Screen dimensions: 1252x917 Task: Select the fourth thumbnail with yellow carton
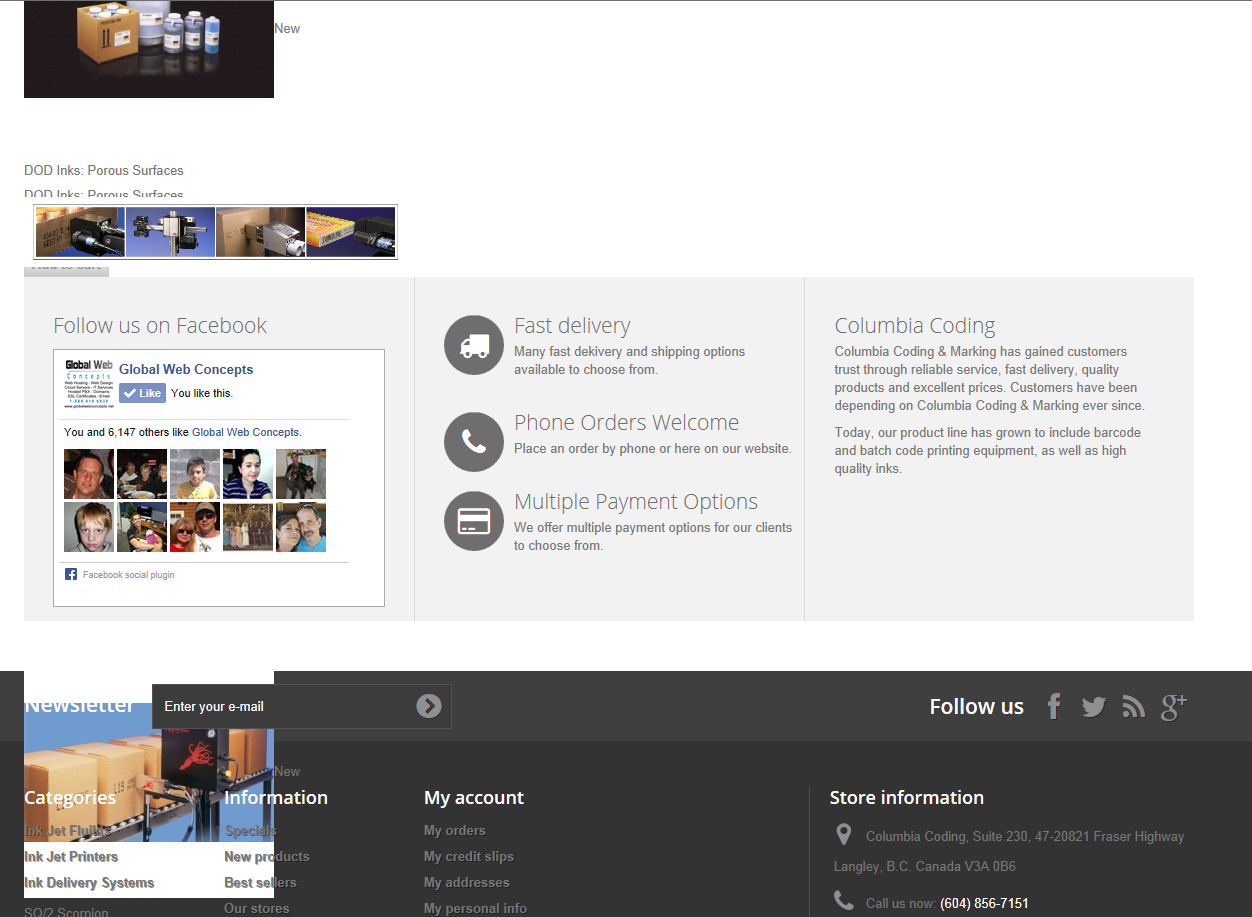coord(350,232)
